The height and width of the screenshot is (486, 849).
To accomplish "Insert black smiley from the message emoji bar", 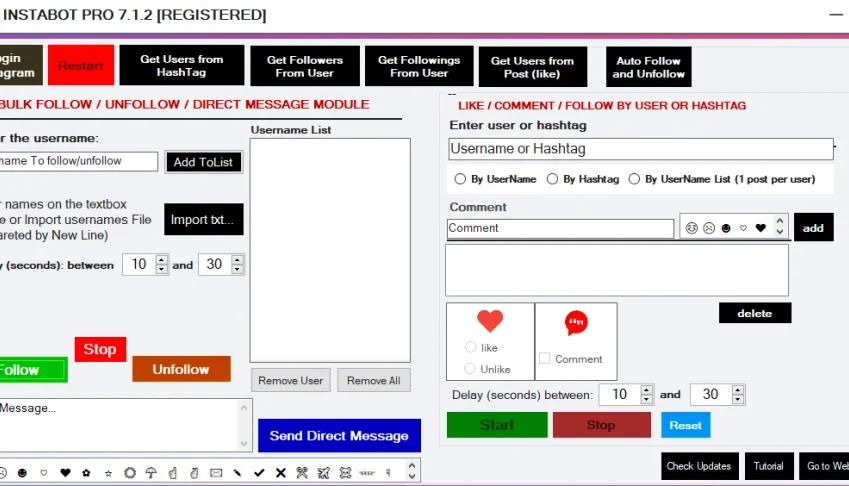I will point(22,473).
